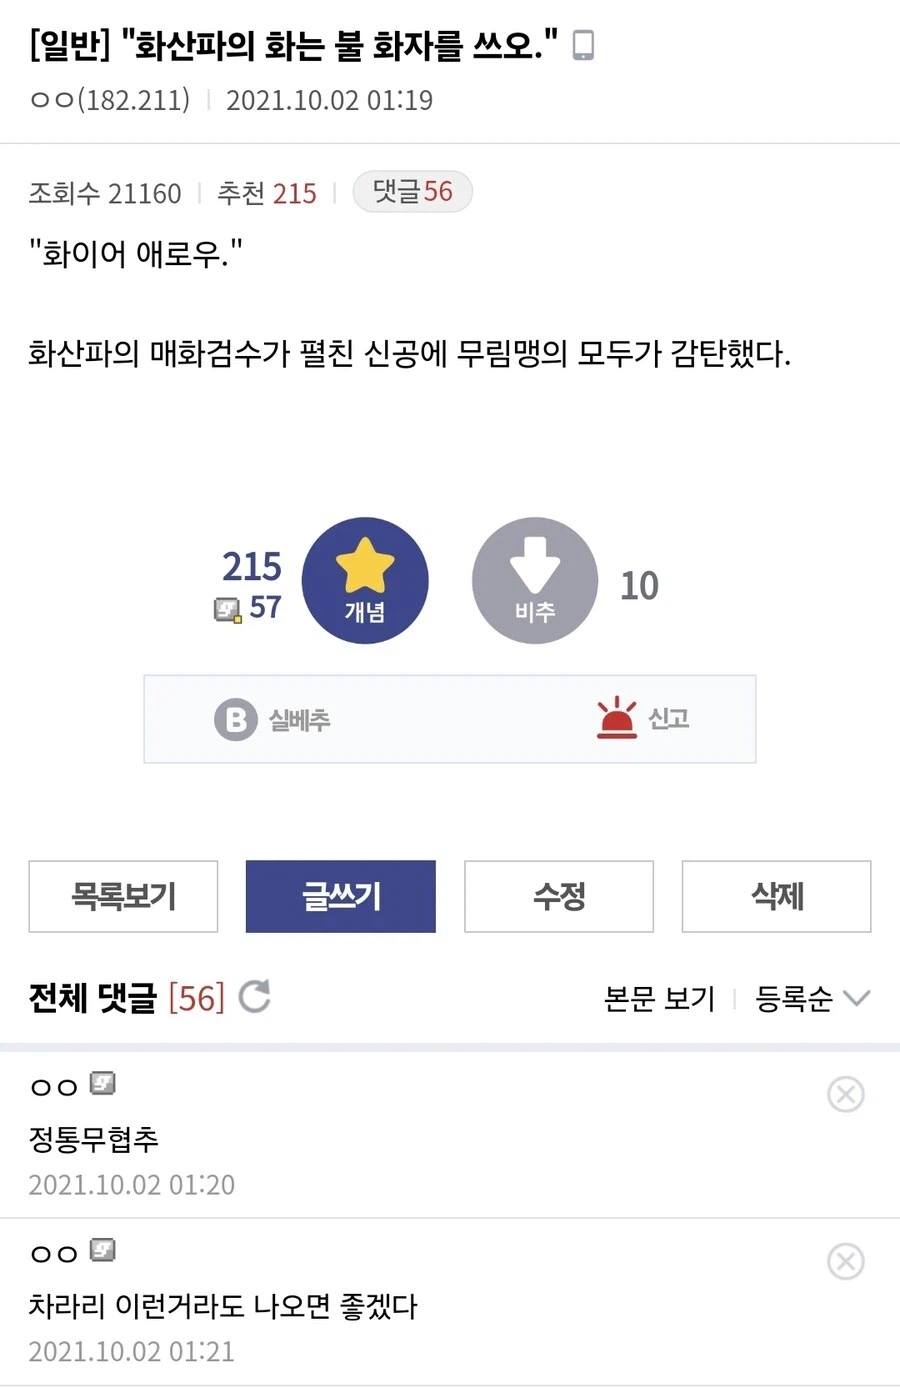This screenshot has height=1388, width=900.
Task: Click the post author ㅇㅇ(182.211)
Action: (110, 100)
